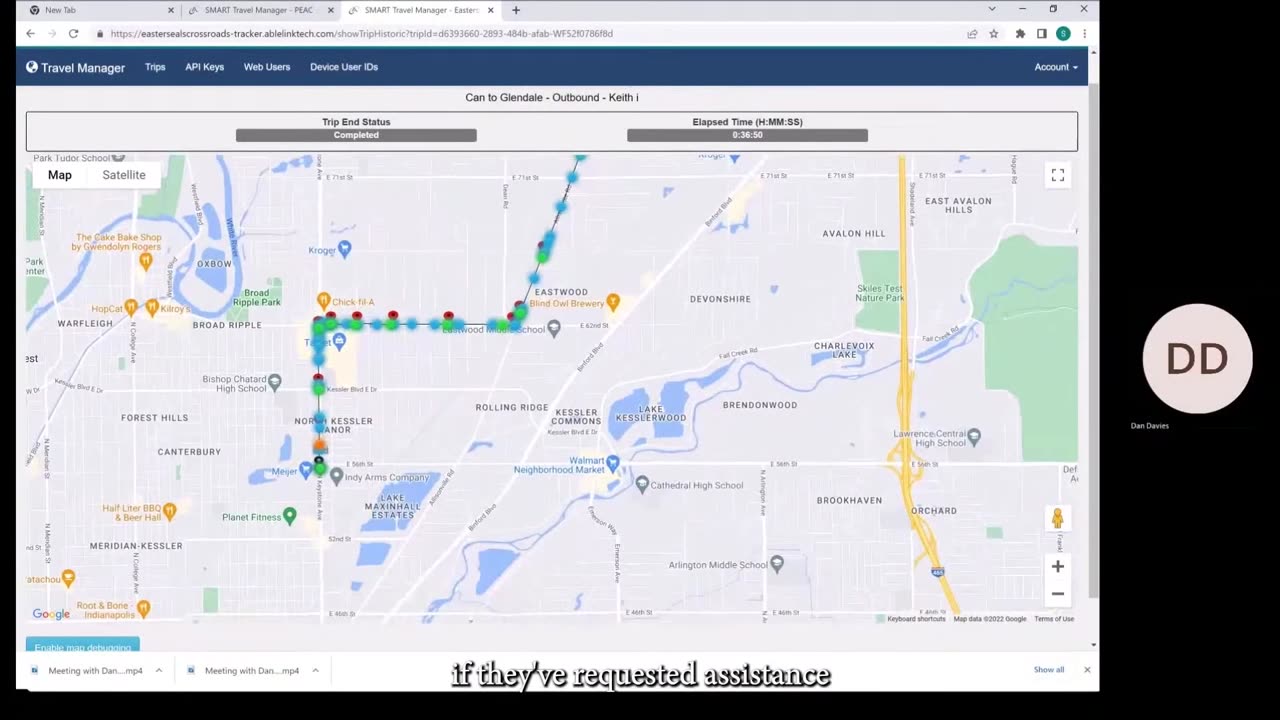
Task: Show all downloads
Action: coord(1049,670)
